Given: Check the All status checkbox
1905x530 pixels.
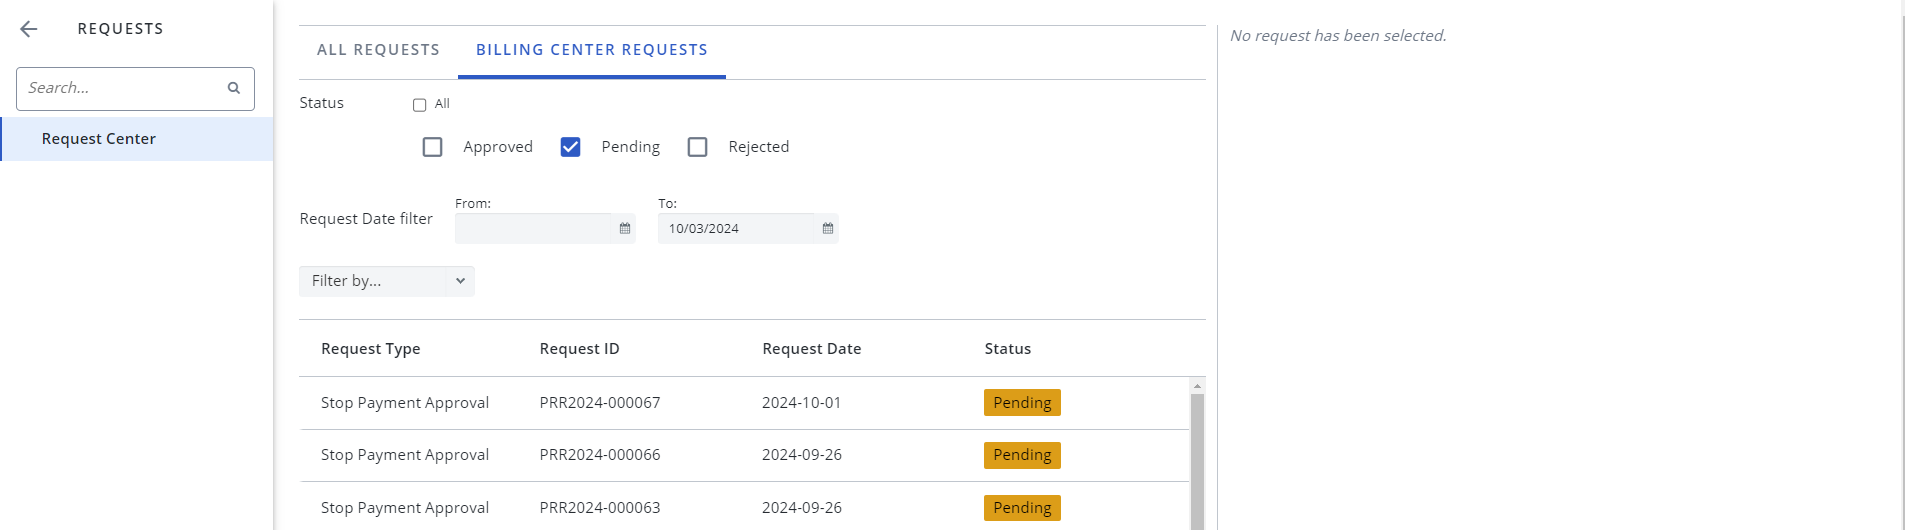Looking at the screenshot, I should (x=420, y=105).
